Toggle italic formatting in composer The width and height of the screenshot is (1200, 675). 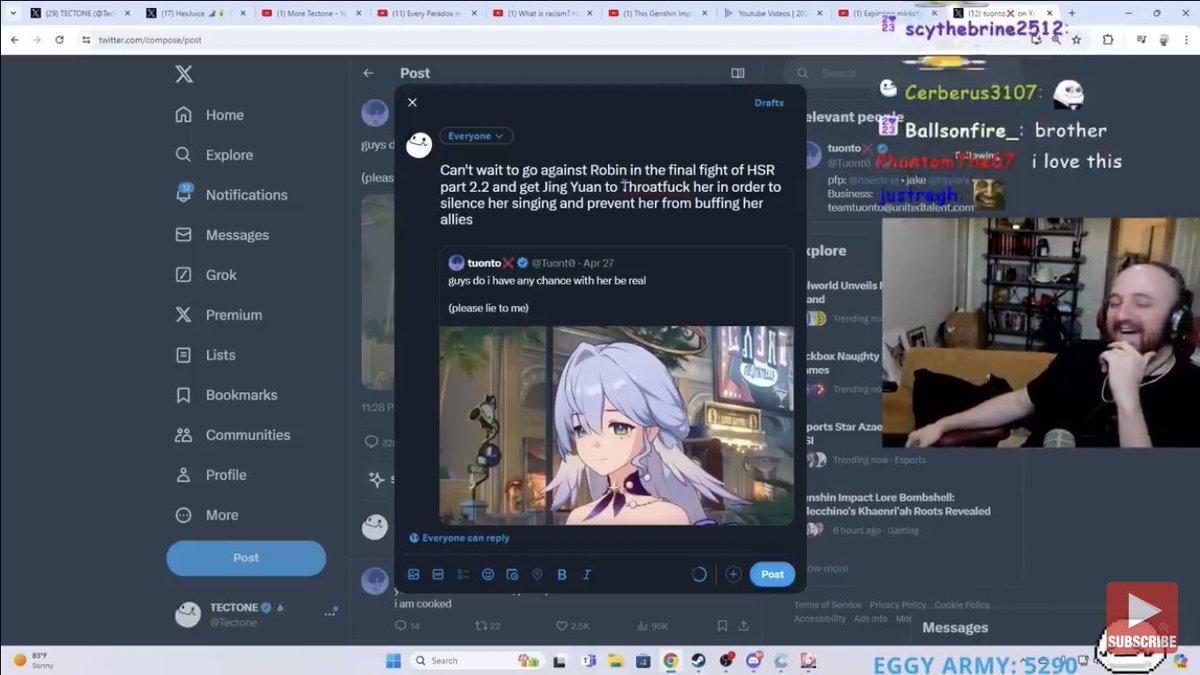[x=587, y=574]
